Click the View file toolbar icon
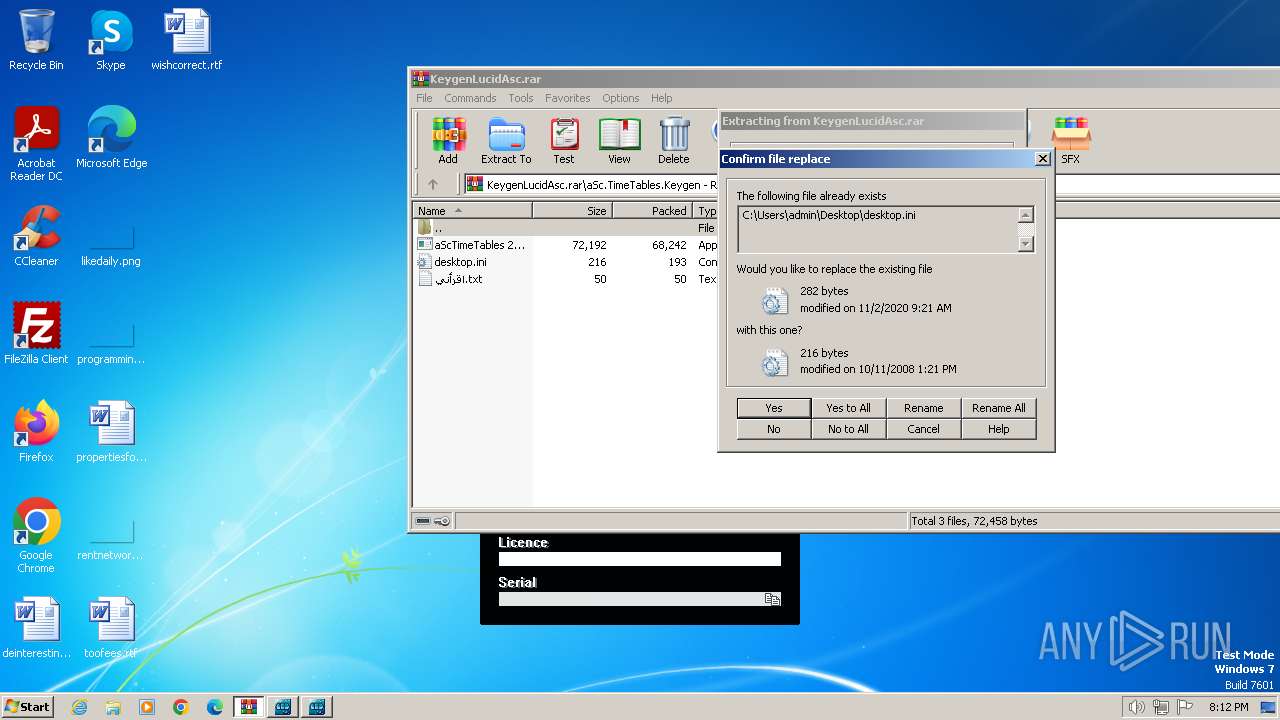 point(619,139)
